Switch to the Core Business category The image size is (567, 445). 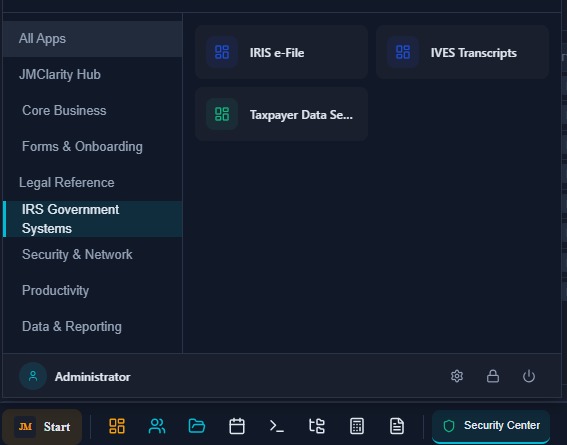(x=92, y=111)
